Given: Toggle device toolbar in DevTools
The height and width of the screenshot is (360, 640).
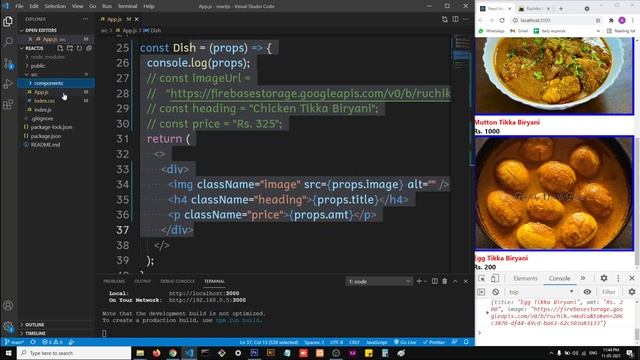Looking at the screenshot, I should click(x=495, y=278).
